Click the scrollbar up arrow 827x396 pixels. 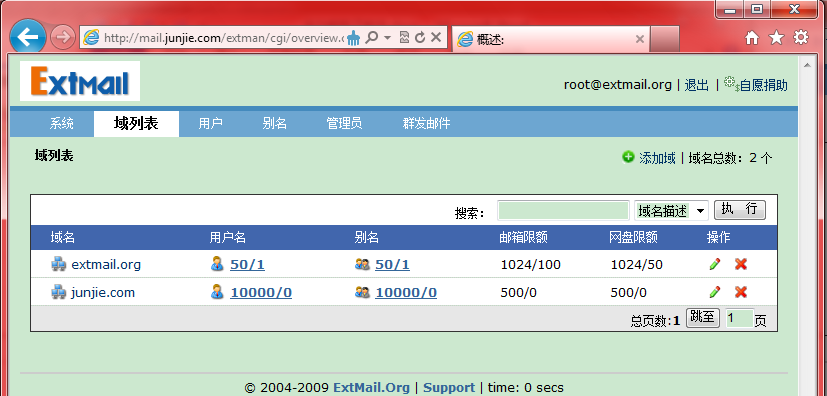pos(806,65)
